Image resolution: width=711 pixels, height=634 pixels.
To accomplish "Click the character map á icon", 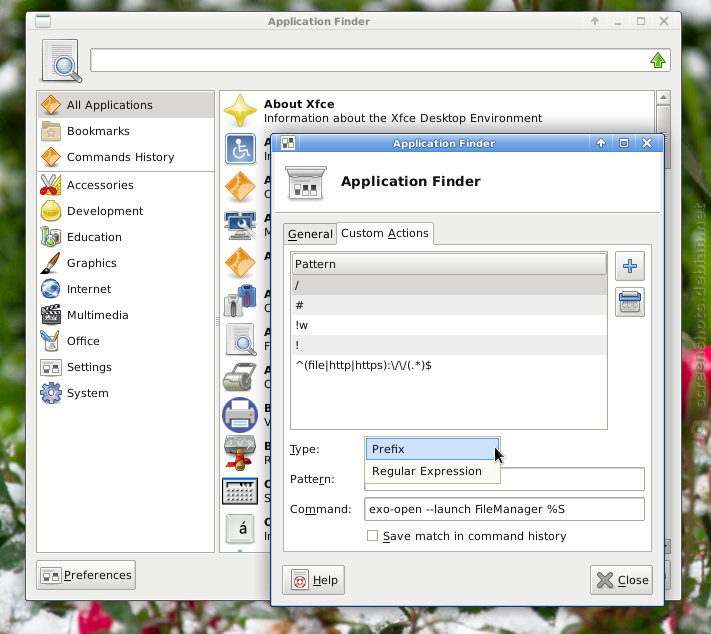I will 240,528.
